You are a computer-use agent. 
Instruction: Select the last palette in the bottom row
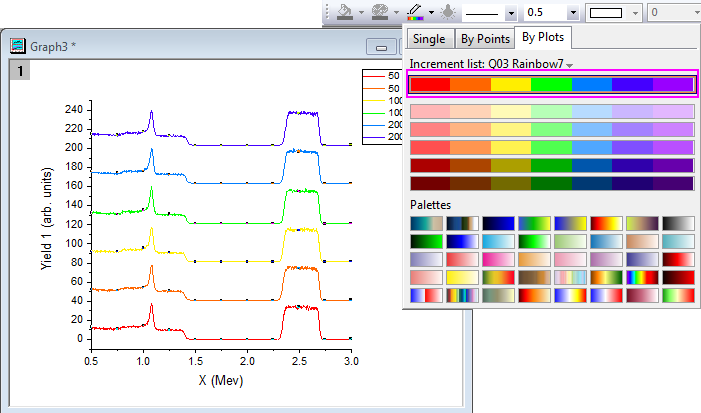pos(678,295)
